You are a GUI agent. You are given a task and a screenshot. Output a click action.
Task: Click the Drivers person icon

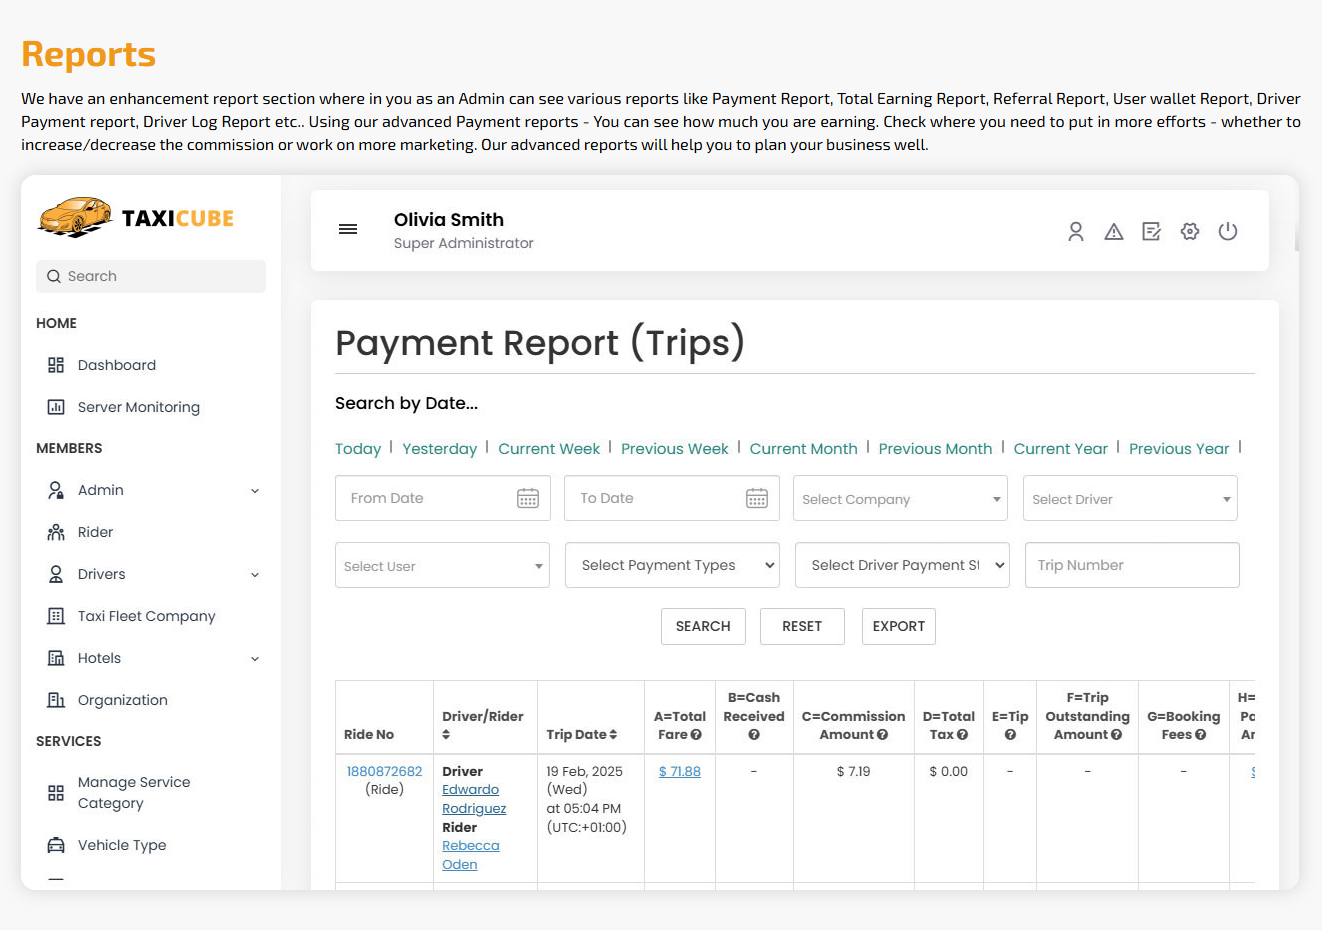click(56, 574)
